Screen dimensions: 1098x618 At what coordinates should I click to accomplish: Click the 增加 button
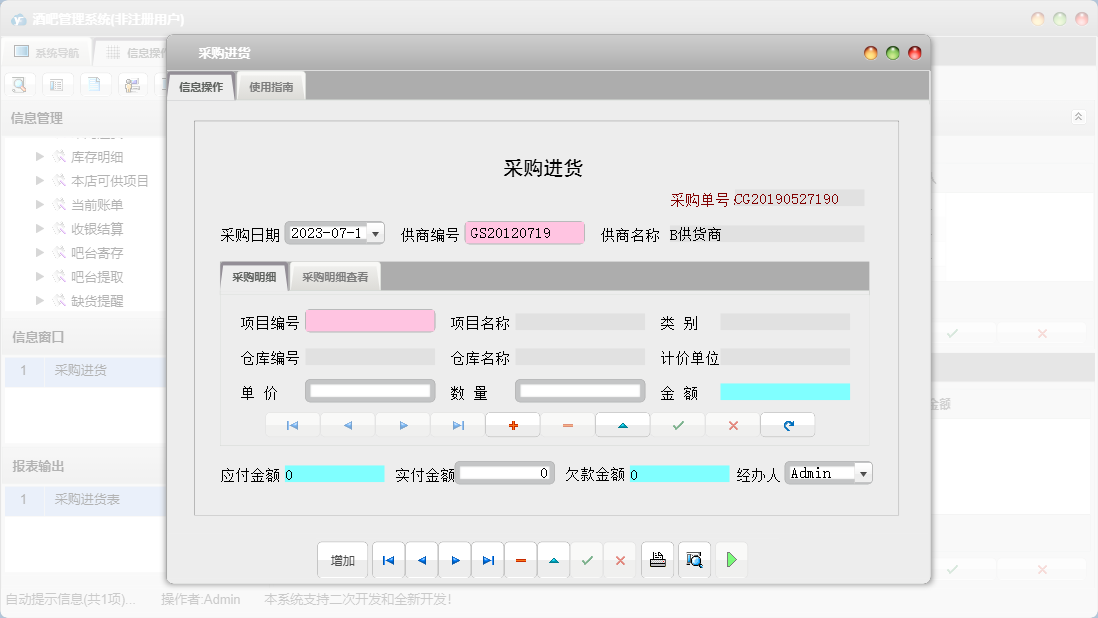point(343,560)
